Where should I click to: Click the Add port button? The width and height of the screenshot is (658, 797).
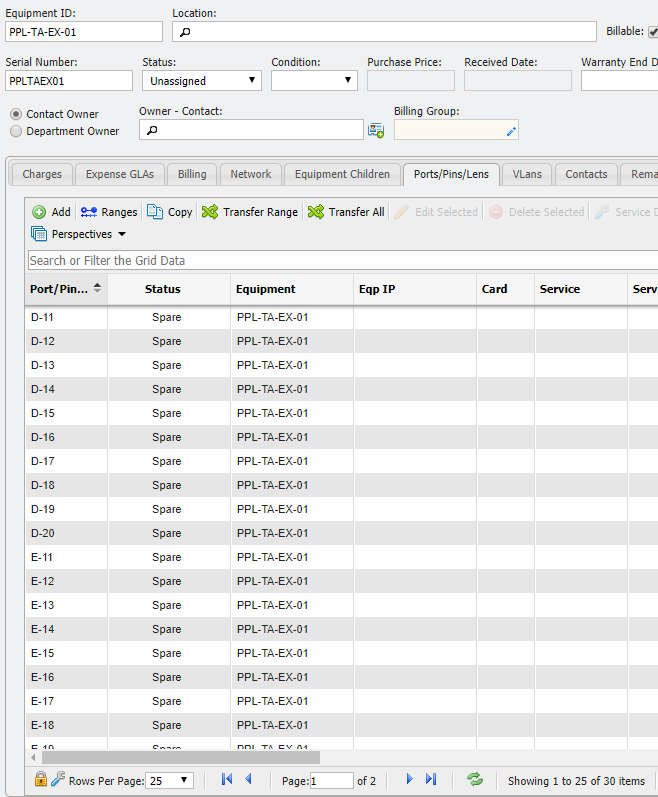click(51, 212)
